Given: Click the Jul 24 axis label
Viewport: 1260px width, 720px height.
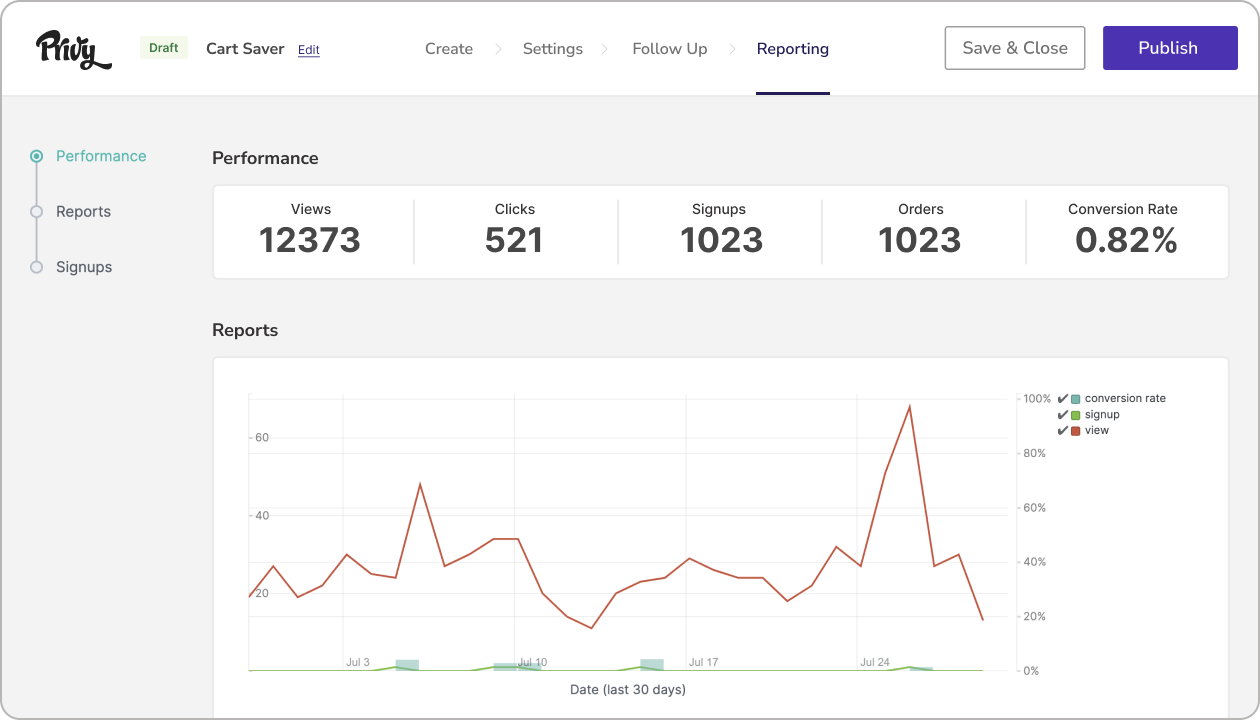Looking at the screenshot, I should [875, 662].
